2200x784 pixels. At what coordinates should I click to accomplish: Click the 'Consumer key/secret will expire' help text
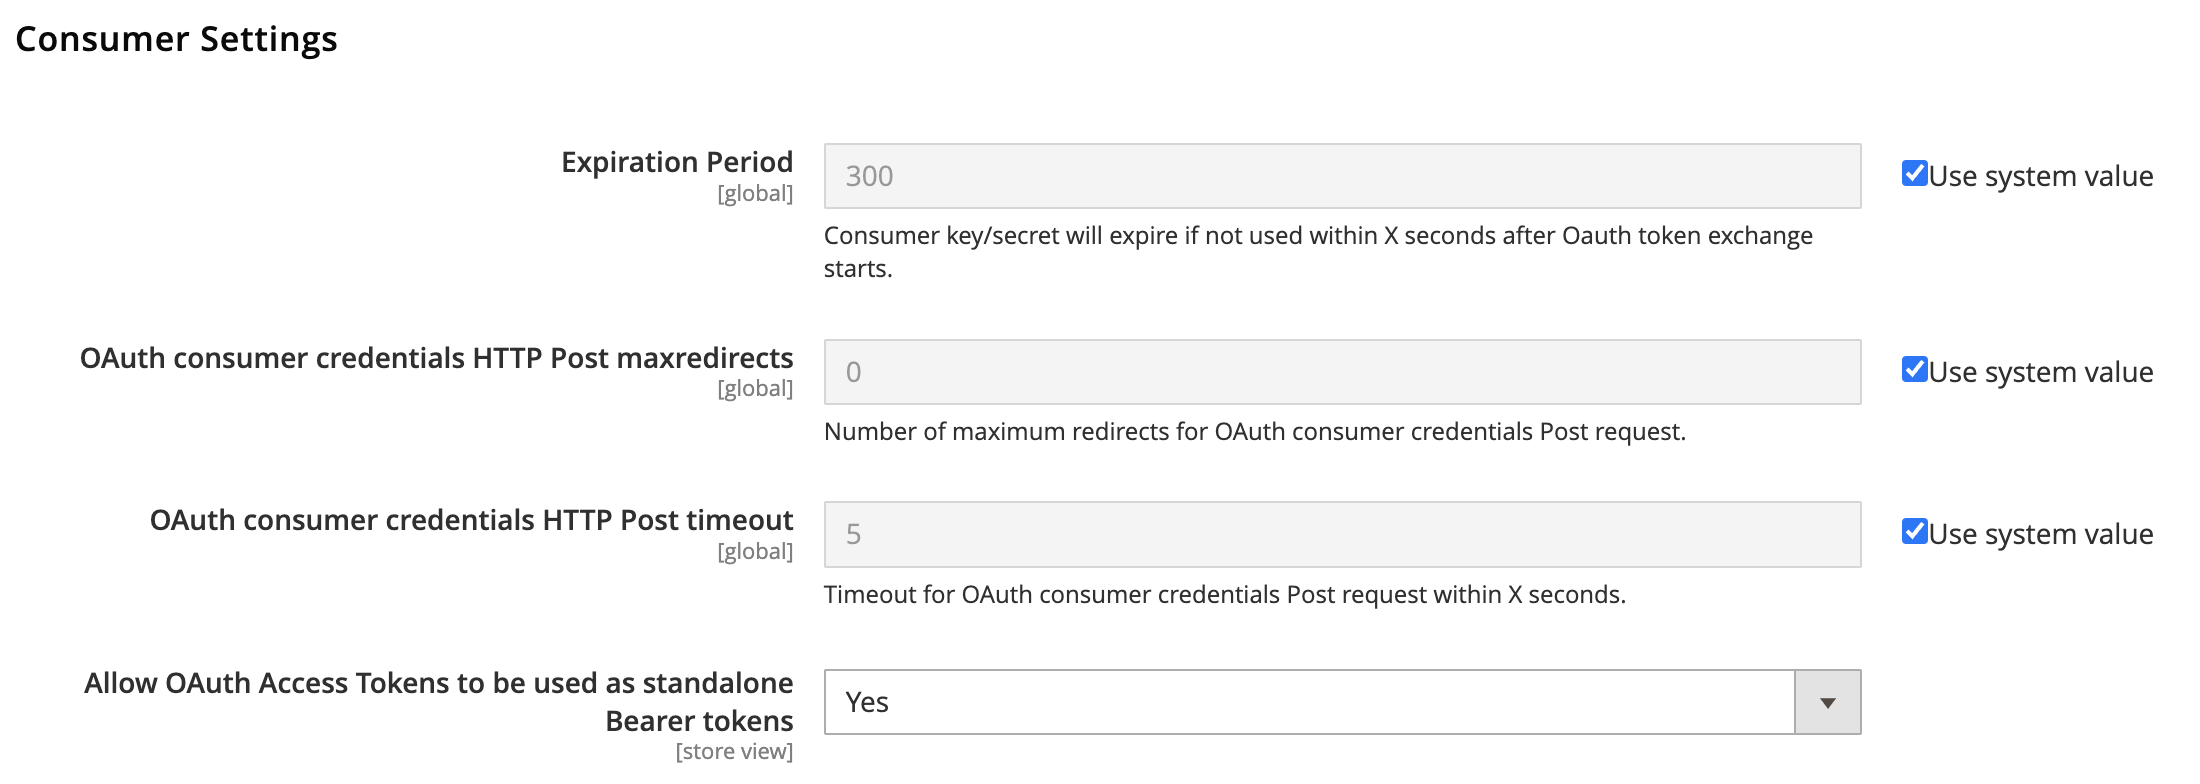coord(1317,236)
